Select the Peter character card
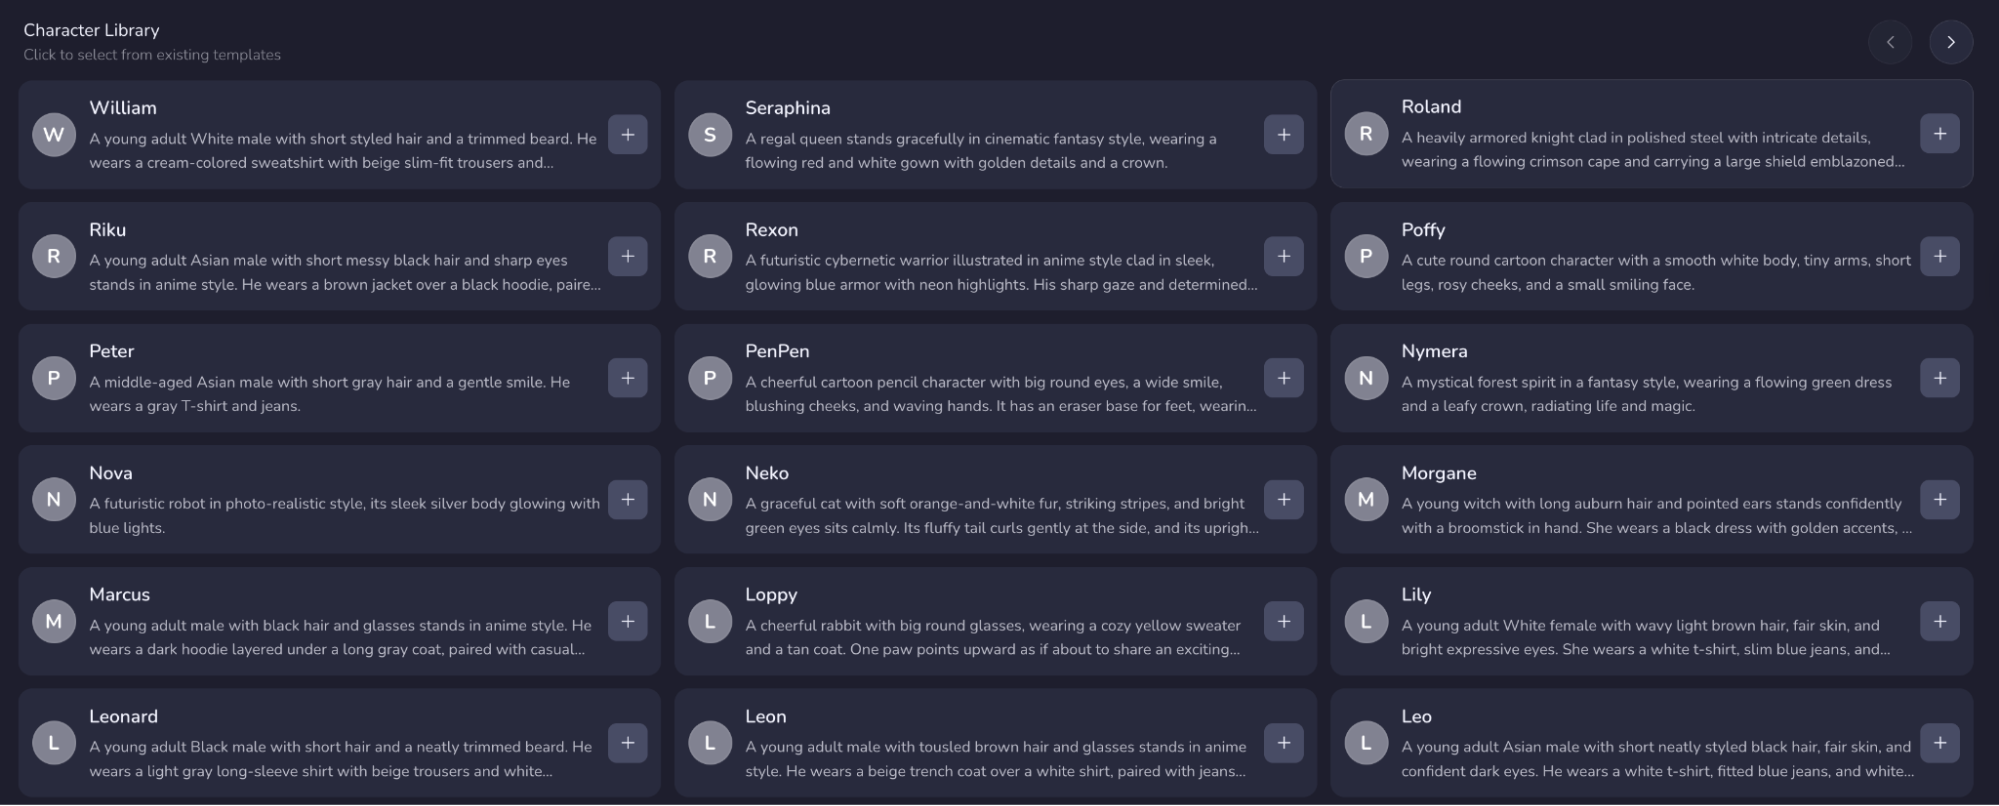Viewport: 1999px width, 806px height. [x=340, y=378]
